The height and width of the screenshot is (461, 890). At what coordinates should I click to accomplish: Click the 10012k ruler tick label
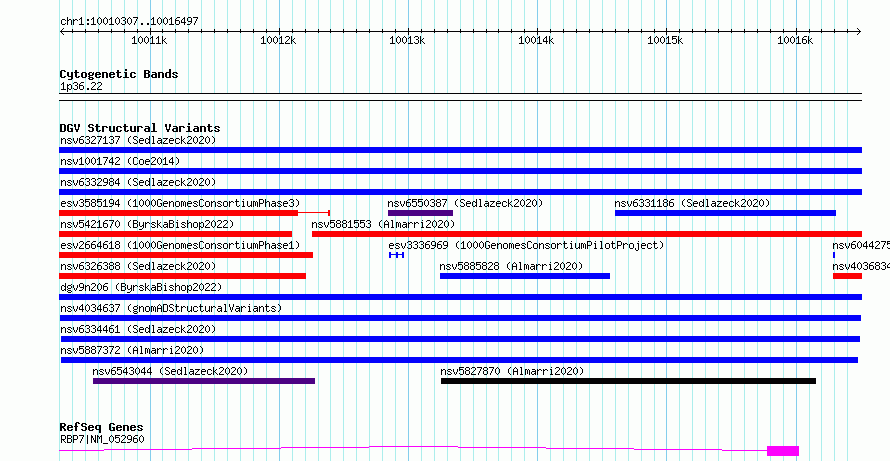[x=279, y=40]
